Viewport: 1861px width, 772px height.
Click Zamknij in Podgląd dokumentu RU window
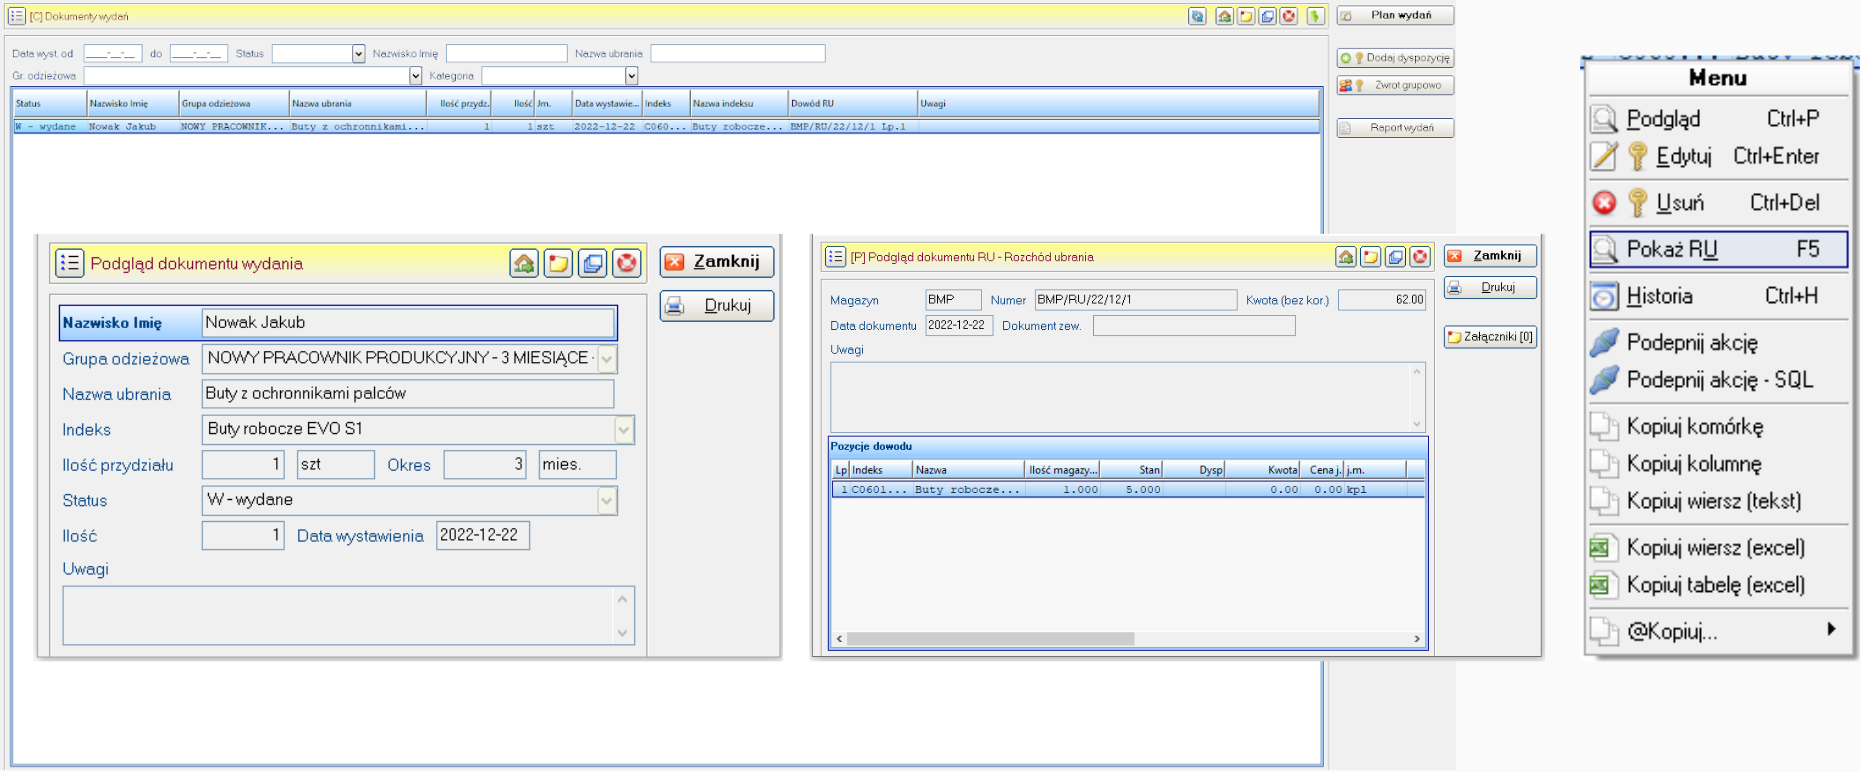coord(1490,256)
